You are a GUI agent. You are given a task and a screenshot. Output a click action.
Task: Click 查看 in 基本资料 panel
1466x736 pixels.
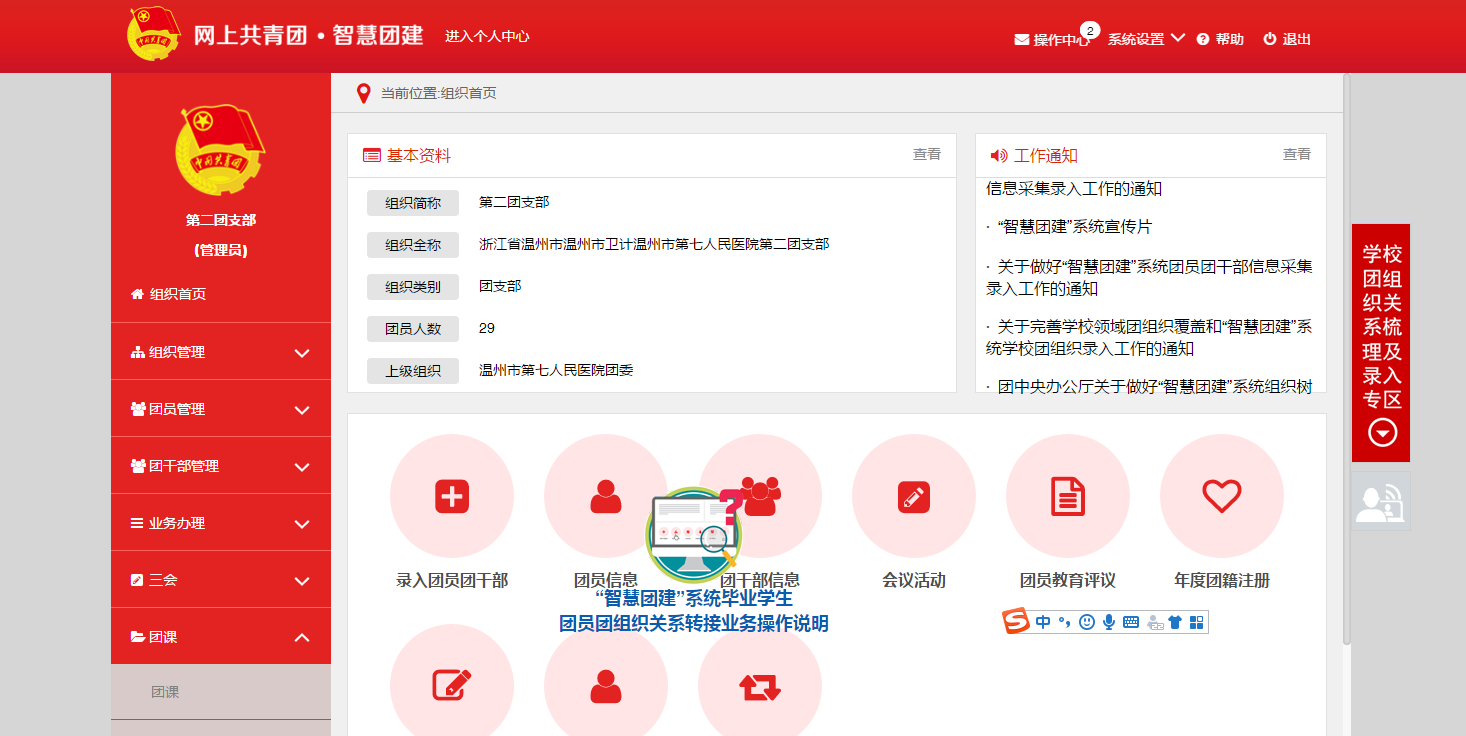tap(926, 154)
